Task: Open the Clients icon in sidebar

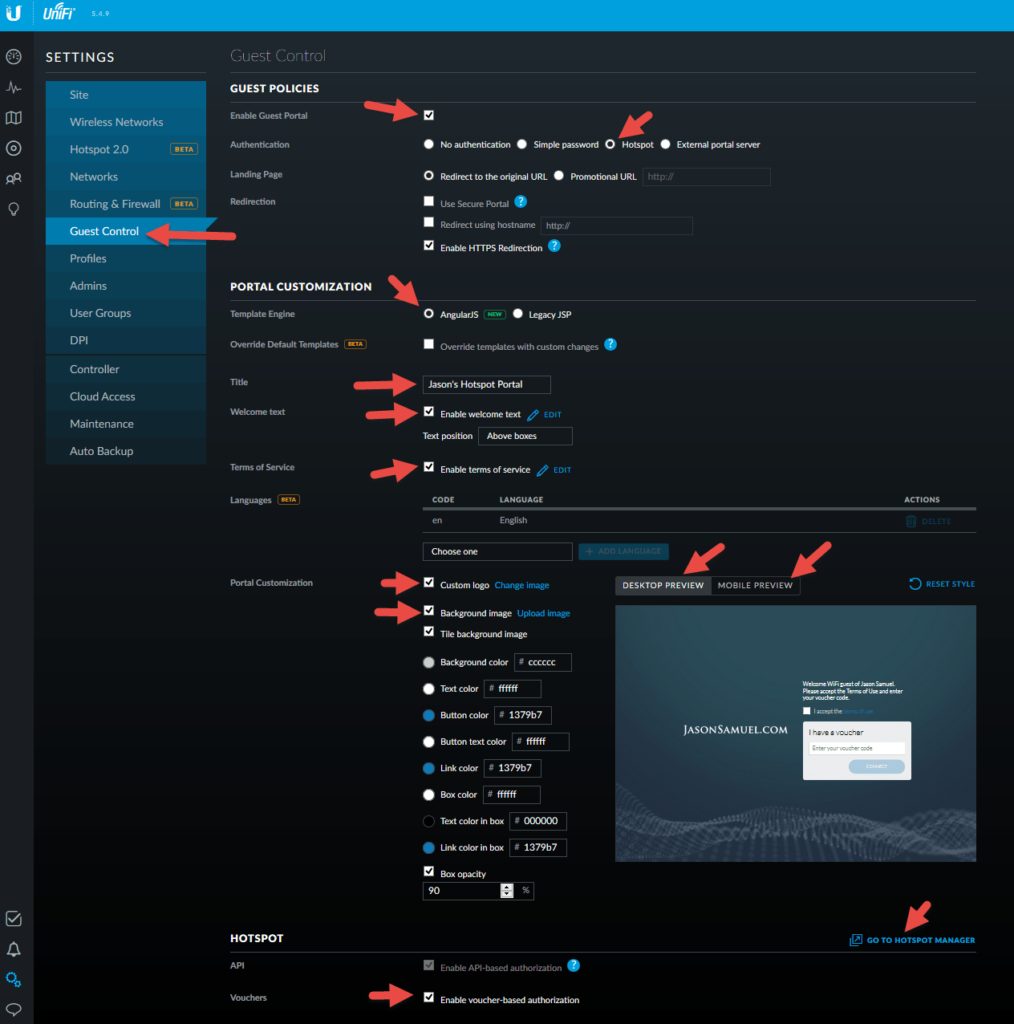Action: [x=14, y=179]
